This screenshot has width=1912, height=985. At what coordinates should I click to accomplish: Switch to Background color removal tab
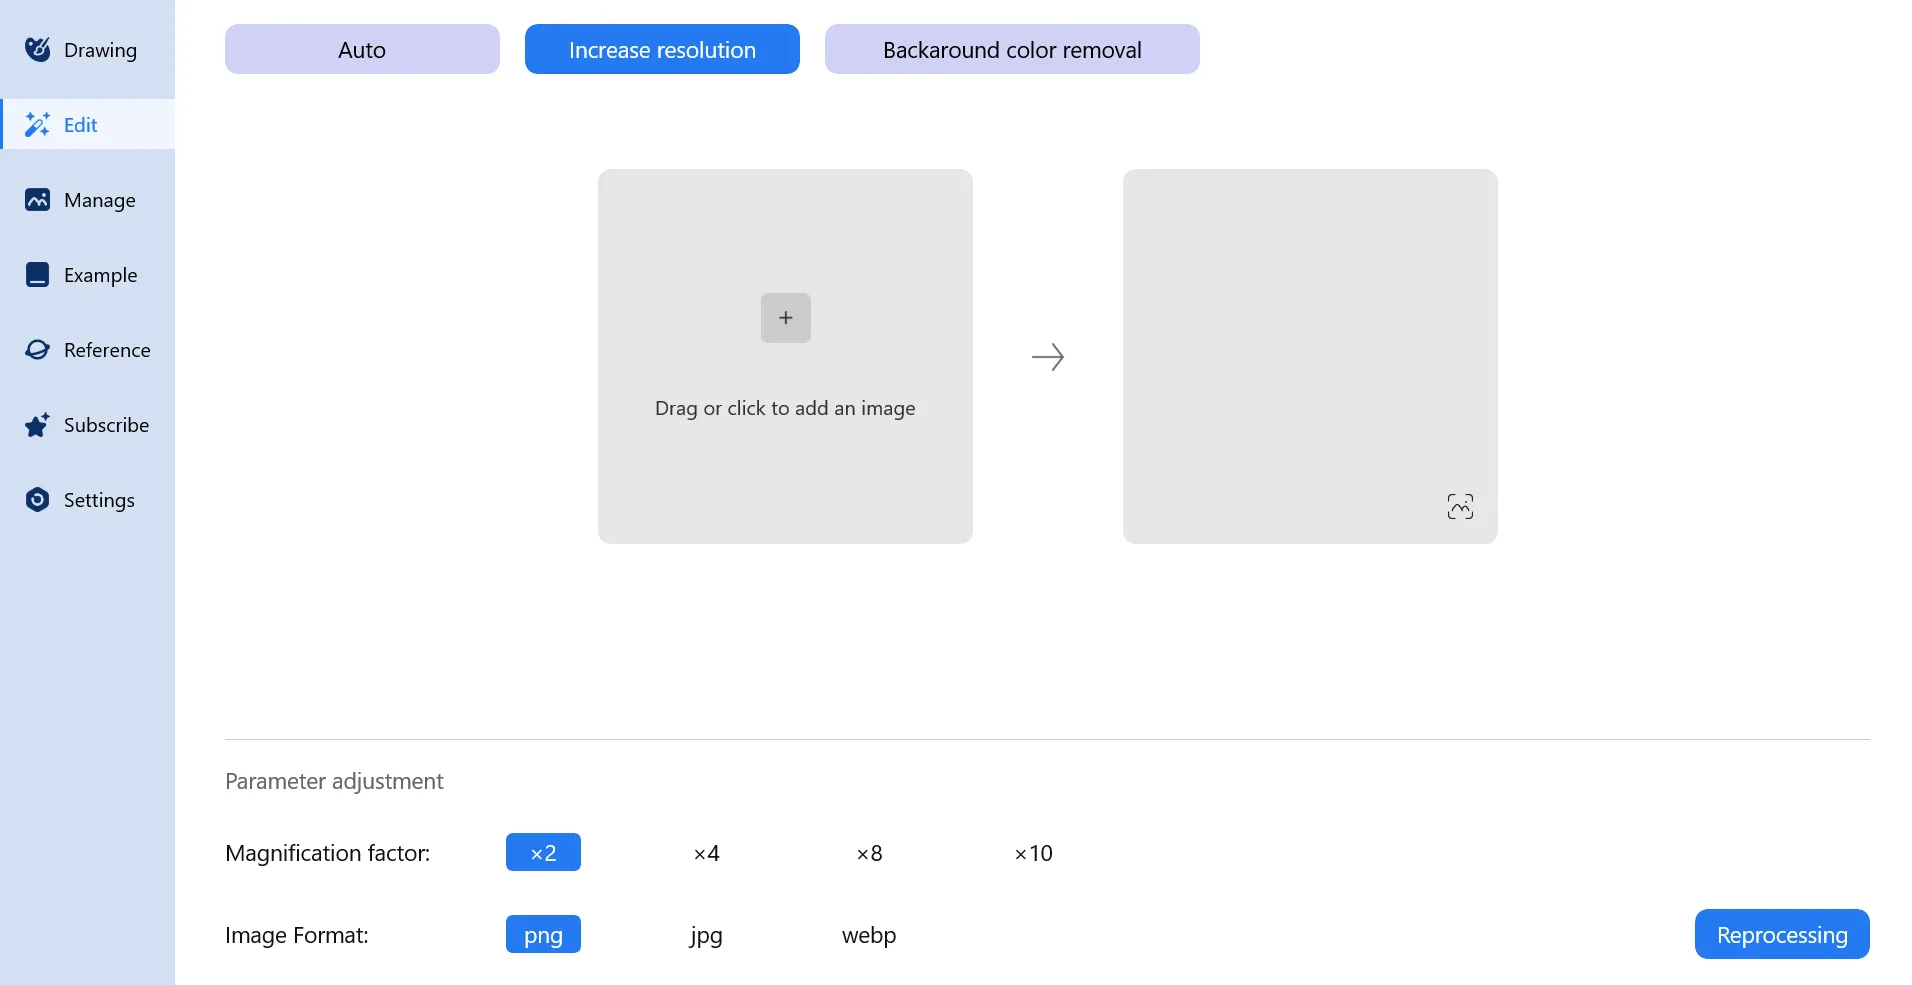tap(1012, 49)
